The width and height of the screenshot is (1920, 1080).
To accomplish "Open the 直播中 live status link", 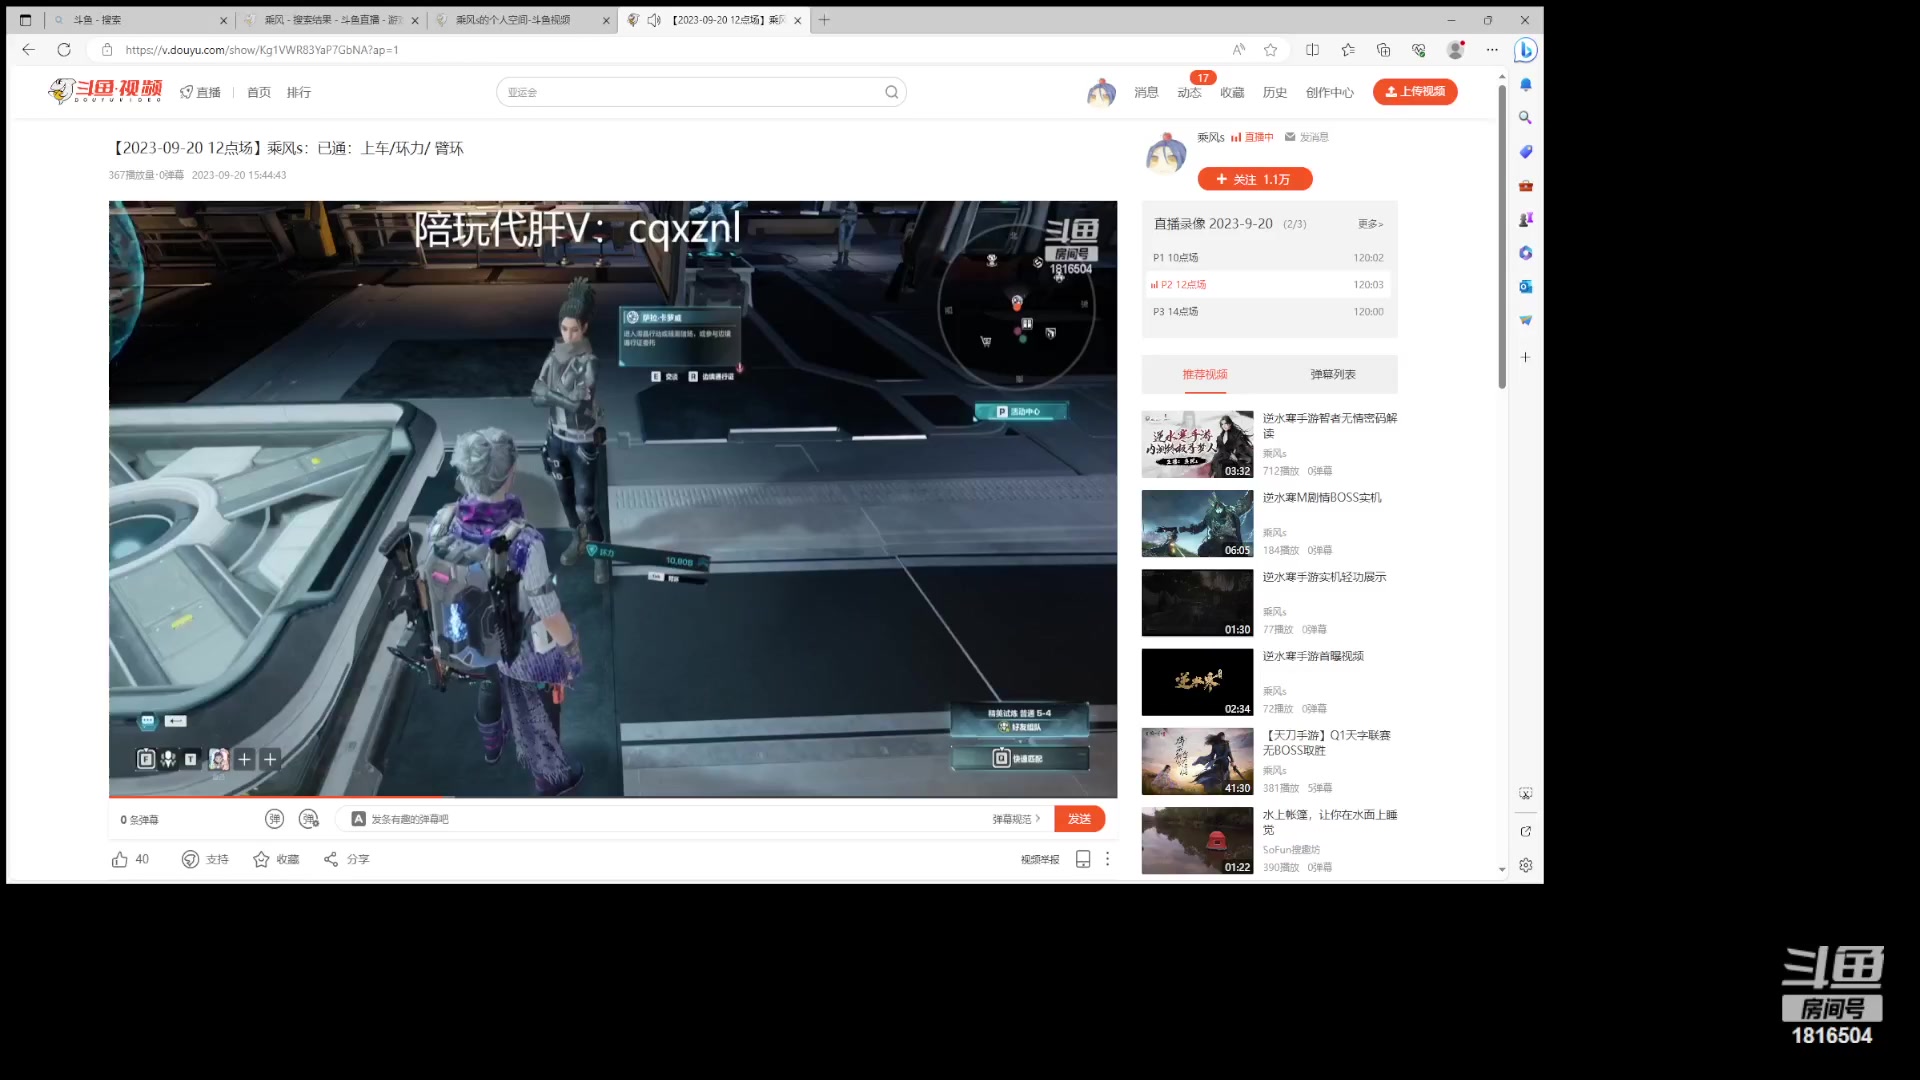I will [1252, 137].
